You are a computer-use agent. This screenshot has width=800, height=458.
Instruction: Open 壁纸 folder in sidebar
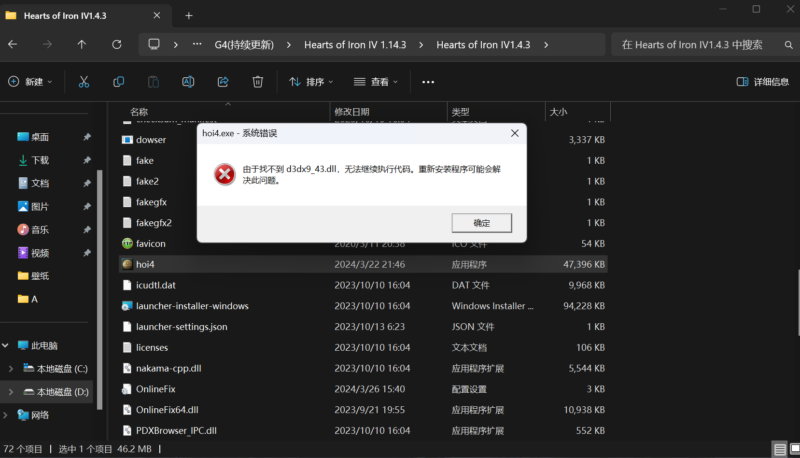click(x=40, y=276)
